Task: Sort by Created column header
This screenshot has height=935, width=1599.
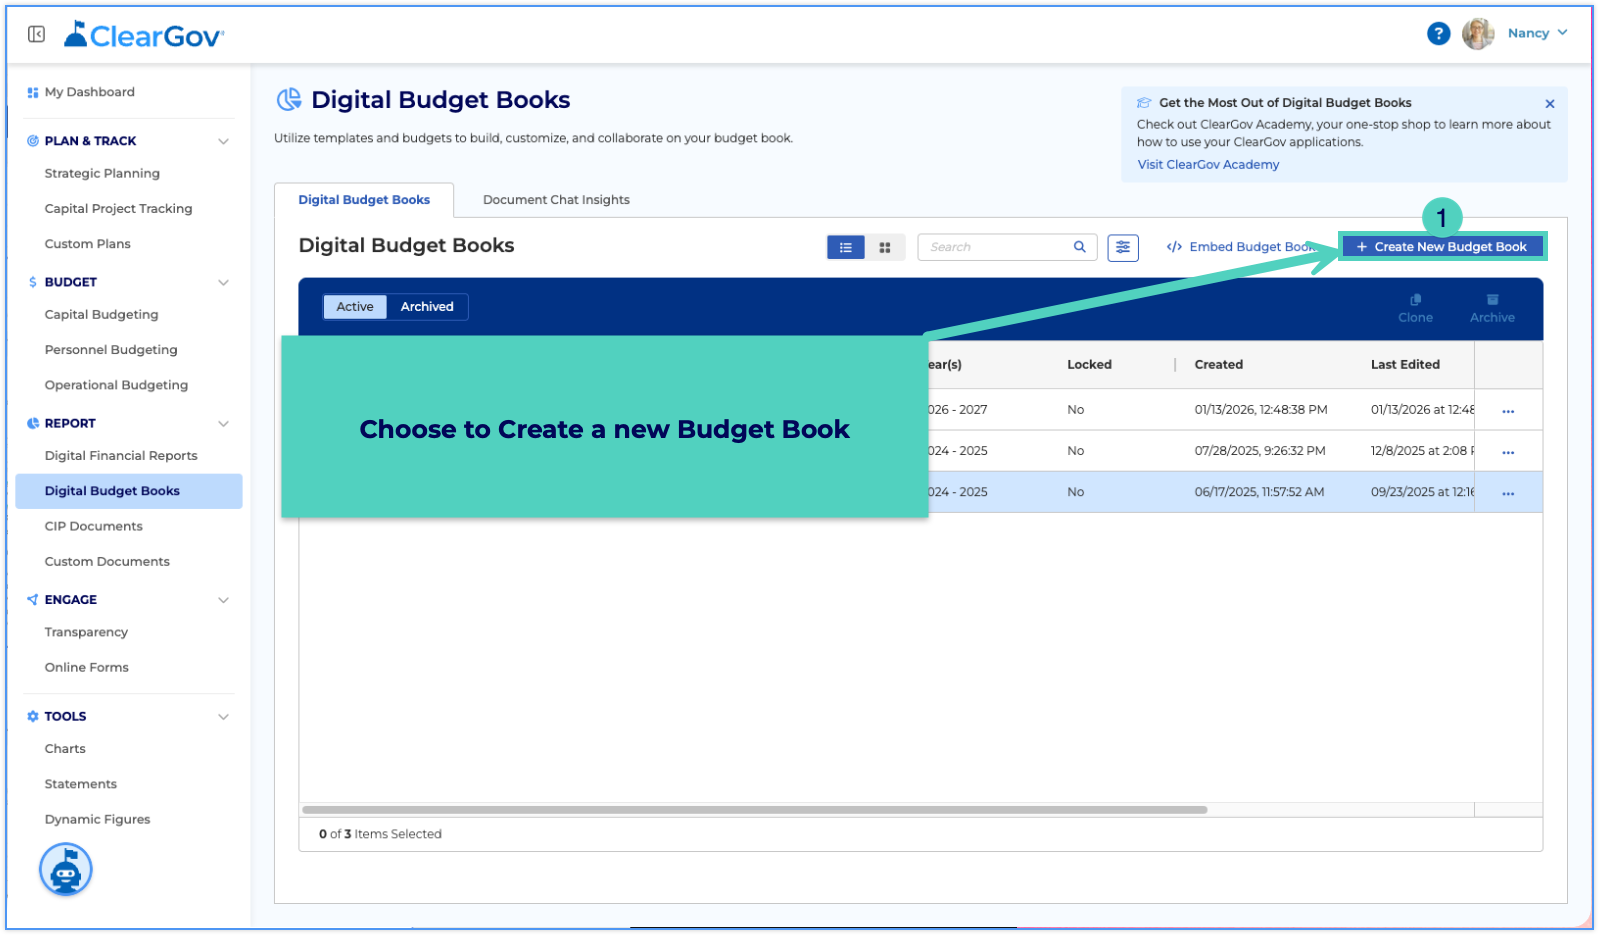Action: (x=1218, y=365)
